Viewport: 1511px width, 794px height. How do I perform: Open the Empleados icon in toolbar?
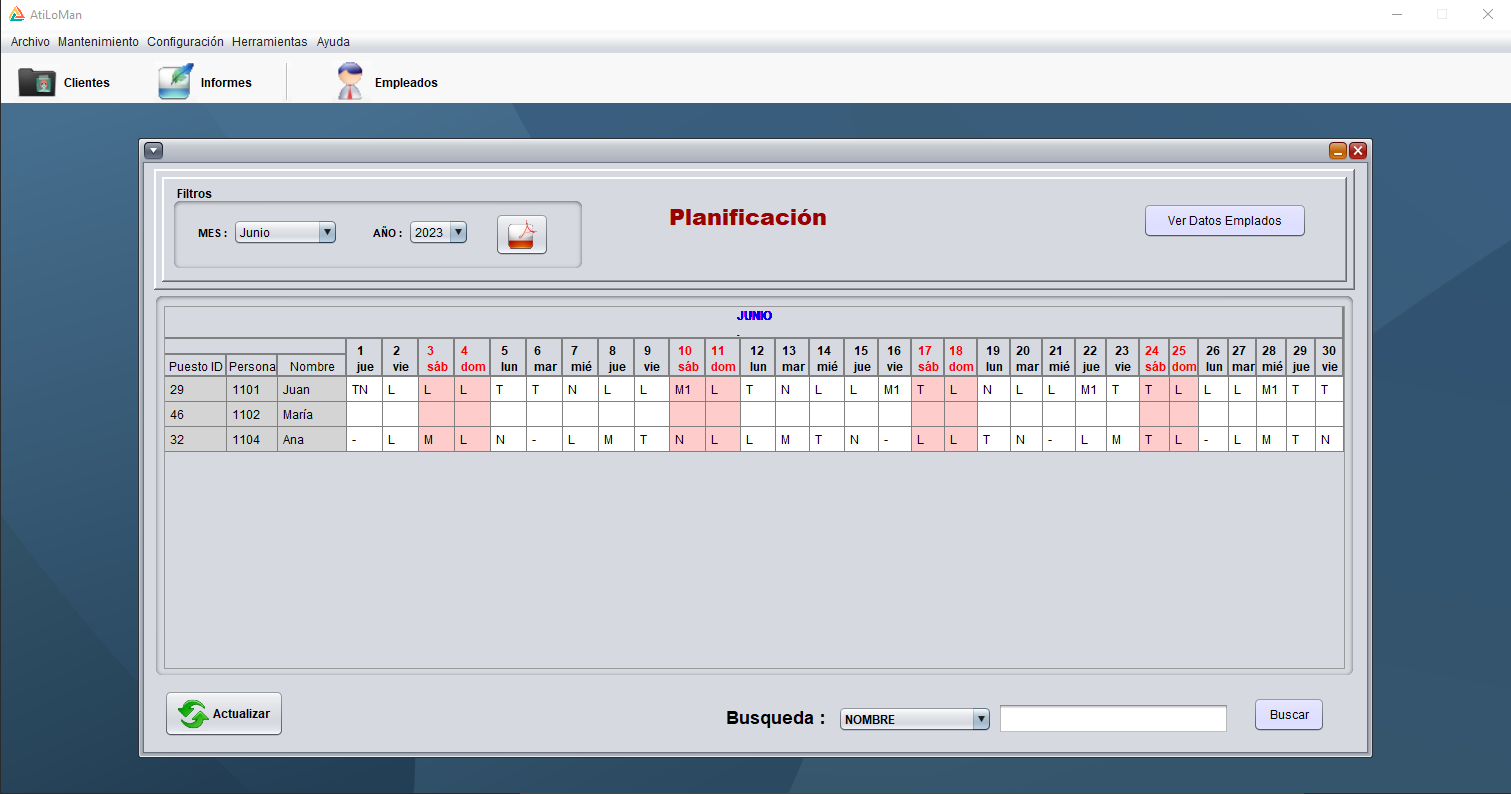pyautogui.click(x=350, y=80)
